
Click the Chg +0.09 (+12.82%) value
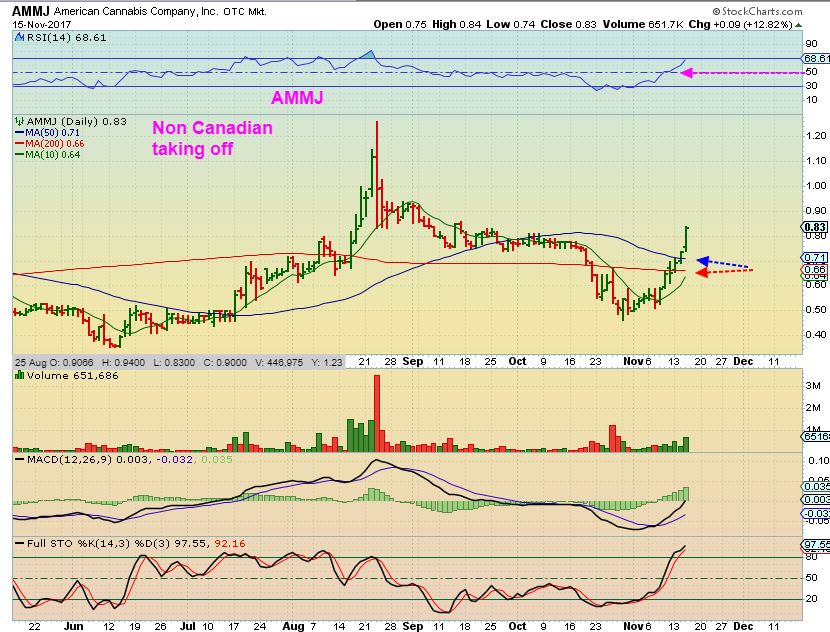741,24
